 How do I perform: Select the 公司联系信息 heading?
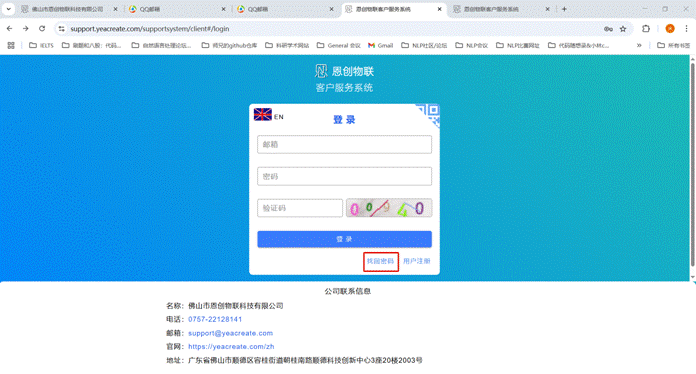348,291
